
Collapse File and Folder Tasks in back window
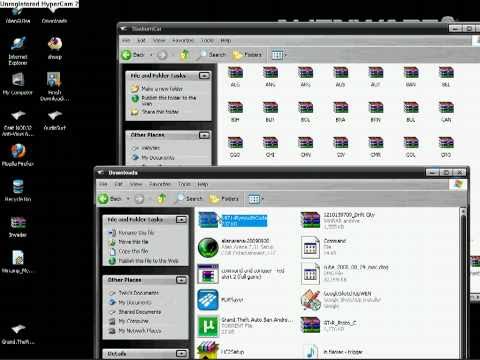tap(204, 75)
